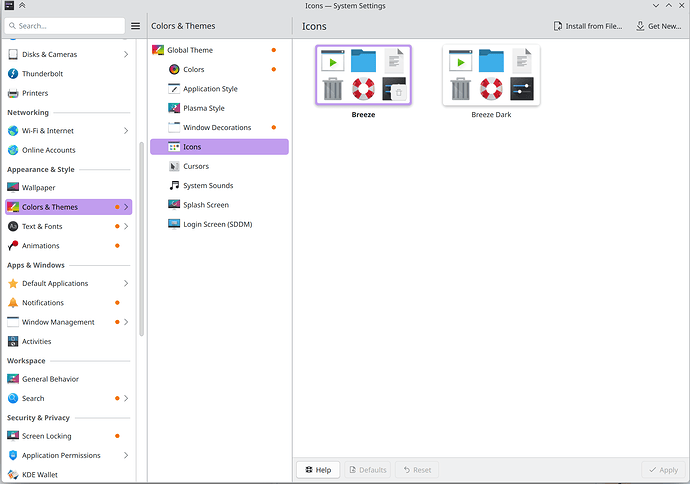Open Cursors theme settings icon
The image size is (690, 484).
pos(174,166)
